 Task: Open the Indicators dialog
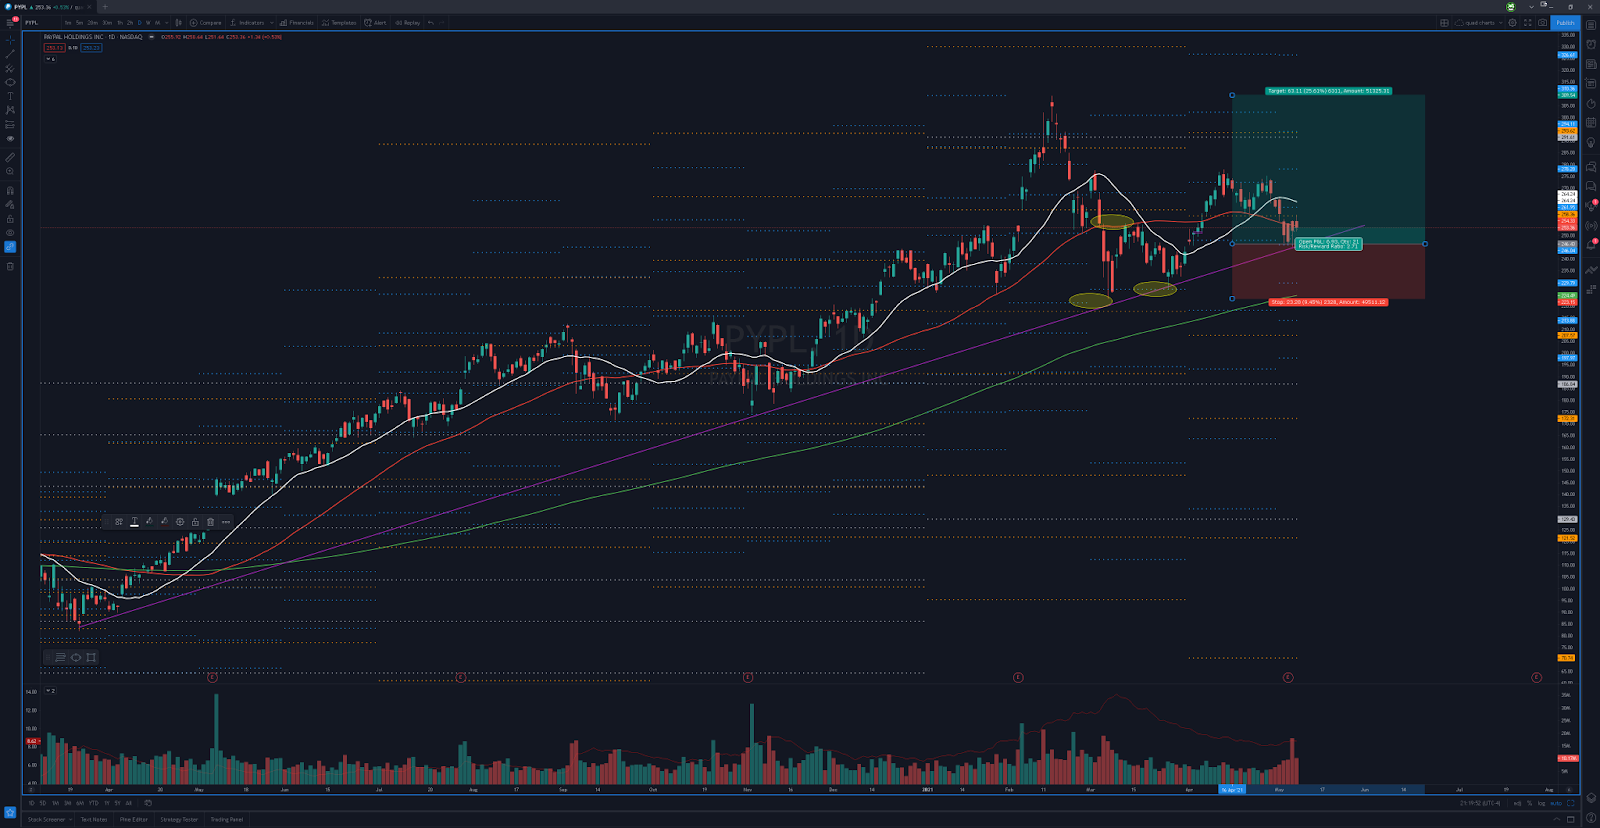[x=248, y=23]
